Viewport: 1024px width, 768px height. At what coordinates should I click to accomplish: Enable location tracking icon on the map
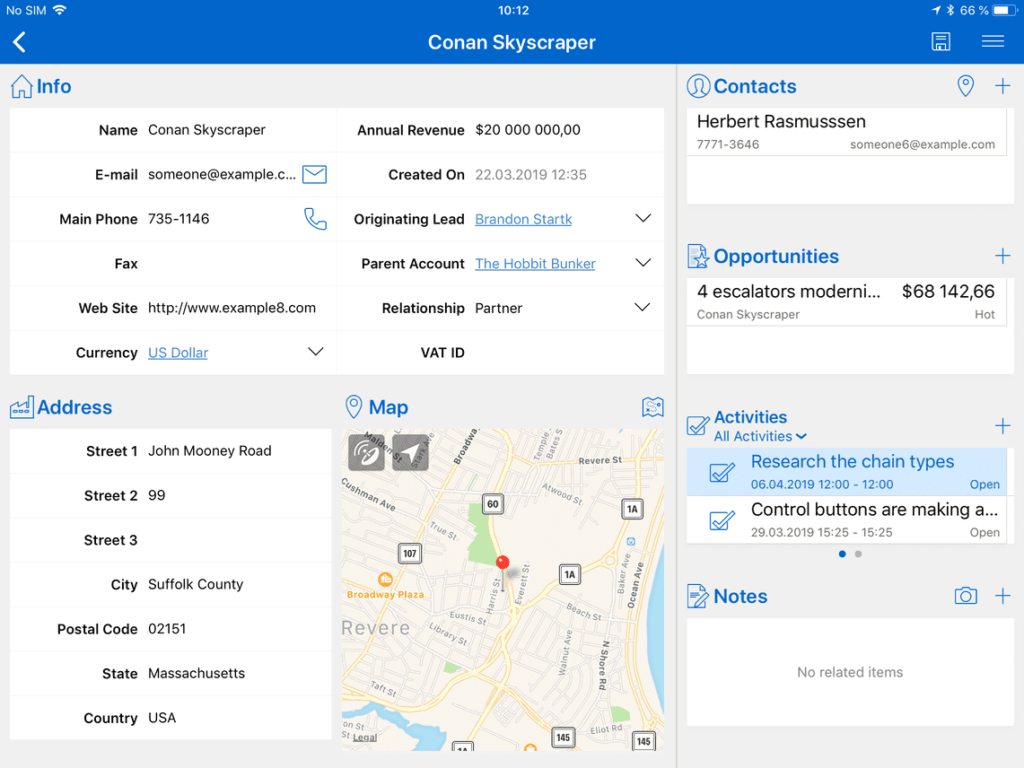(x=367, y=451)
